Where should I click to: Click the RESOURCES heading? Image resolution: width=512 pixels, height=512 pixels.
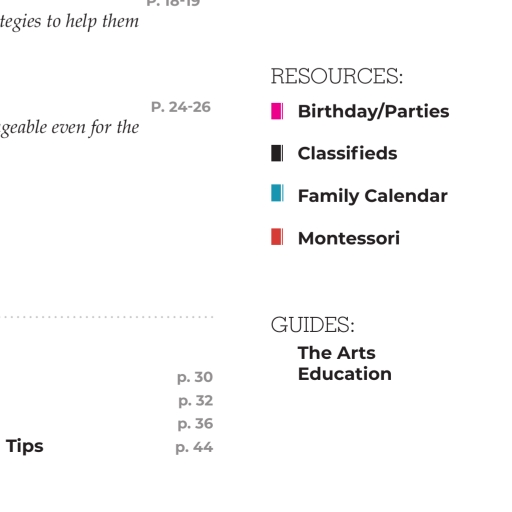click(x=337, y=76)
